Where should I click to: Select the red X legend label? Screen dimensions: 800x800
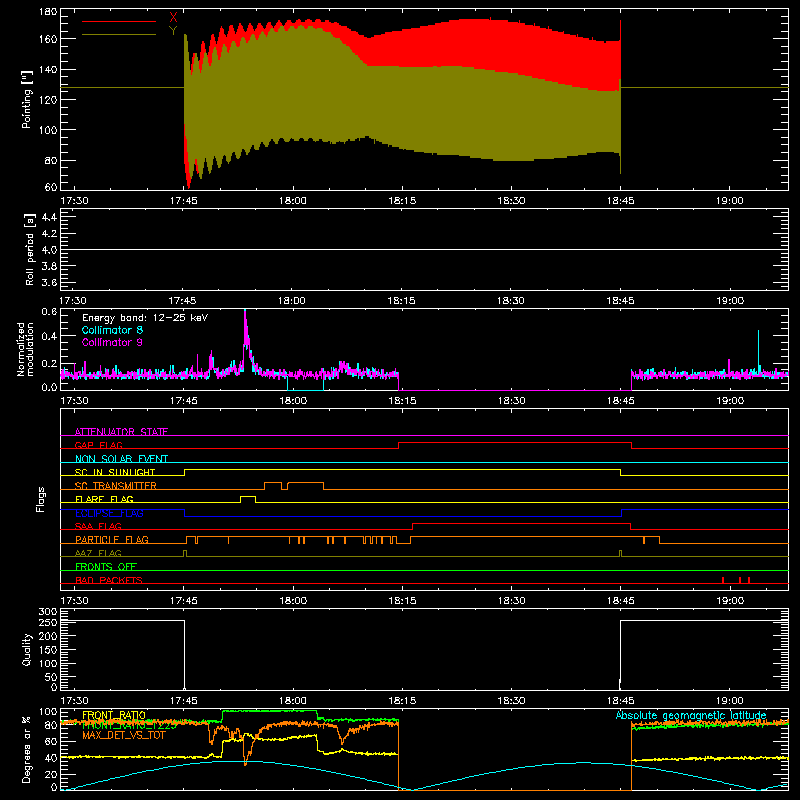[x=173, y=18]
